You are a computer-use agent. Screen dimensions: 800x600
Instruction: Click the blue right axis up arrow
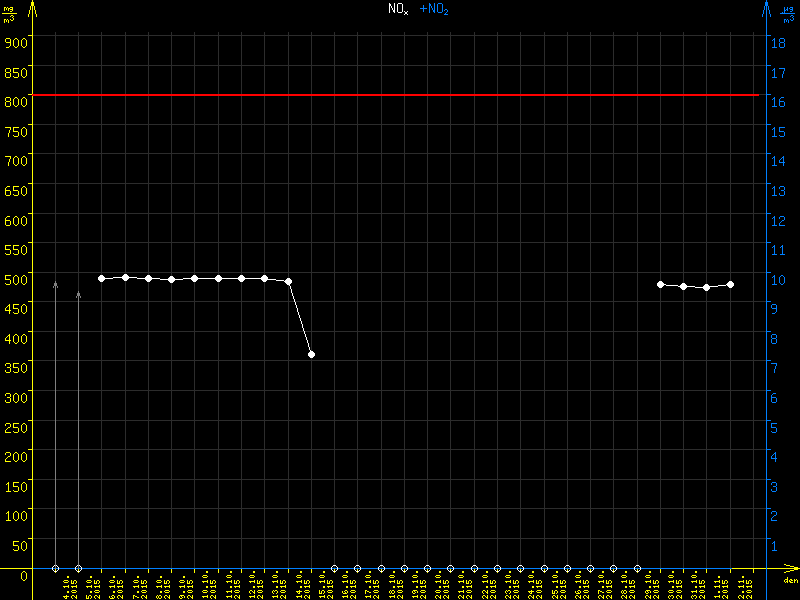pyautogui.click(x=766, y=10)
